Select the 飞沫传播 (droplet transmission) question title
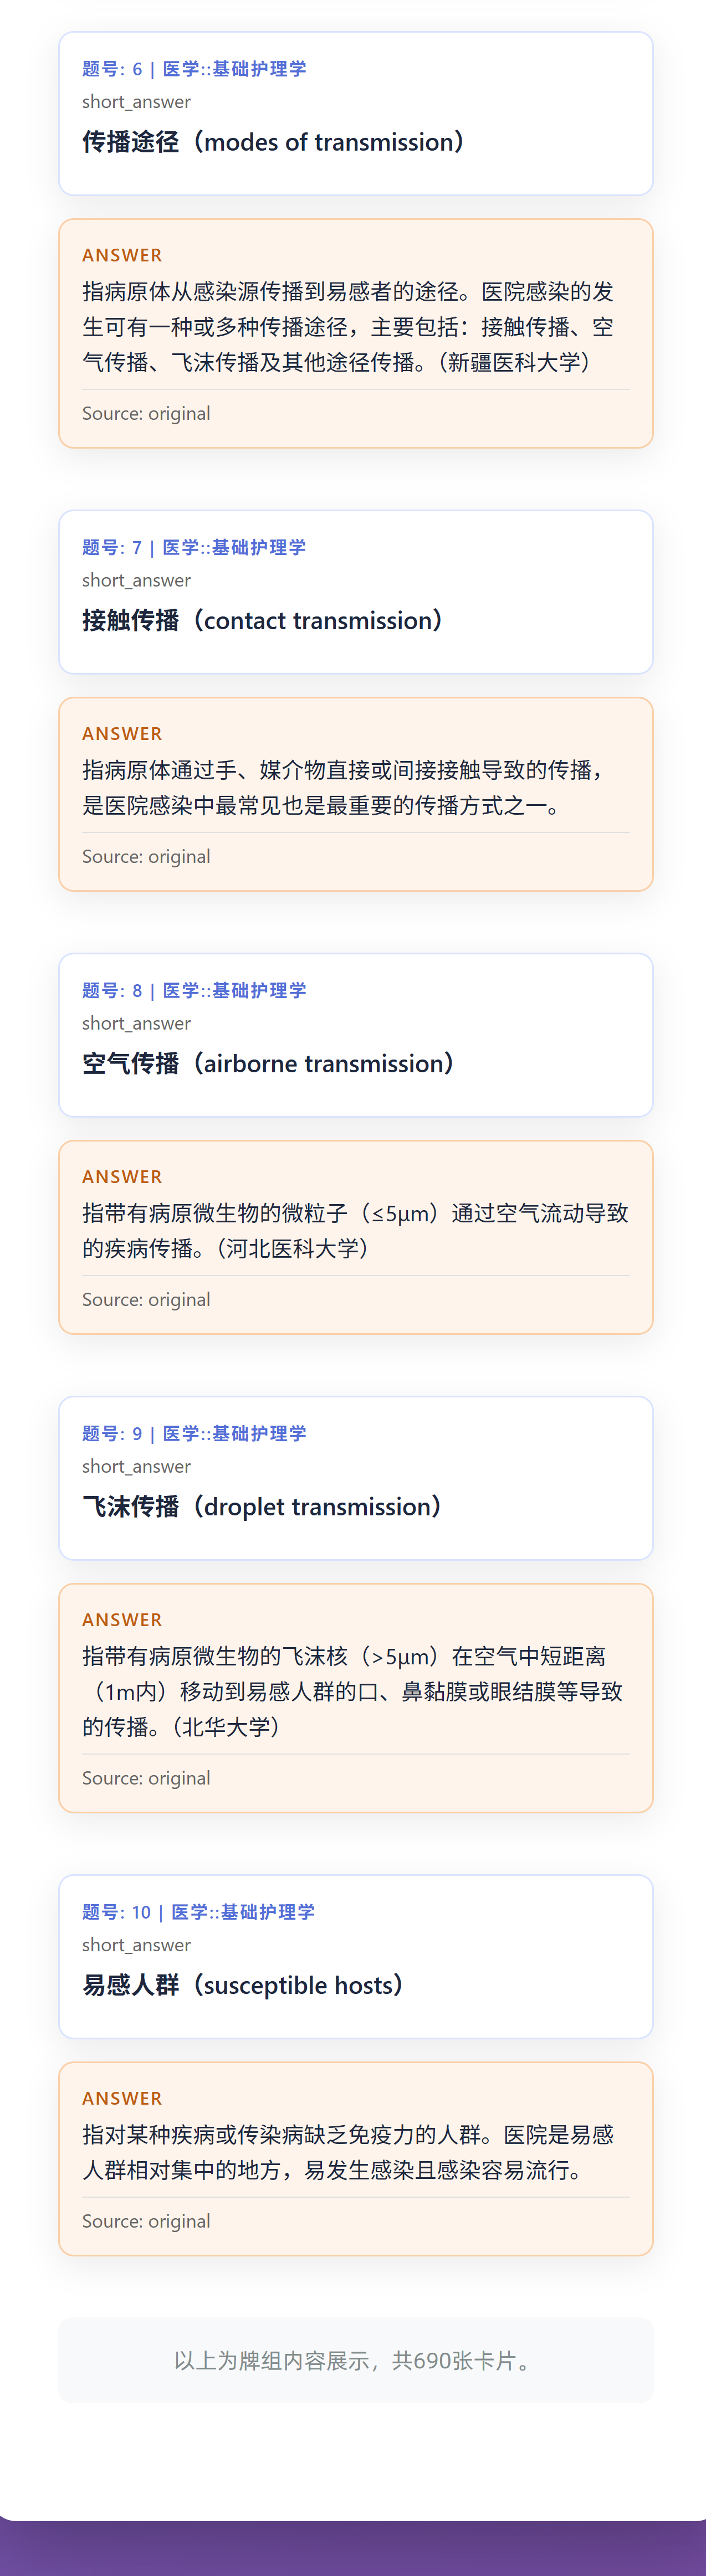This screenshot has width=706, height=2576. click(262, 1507)
